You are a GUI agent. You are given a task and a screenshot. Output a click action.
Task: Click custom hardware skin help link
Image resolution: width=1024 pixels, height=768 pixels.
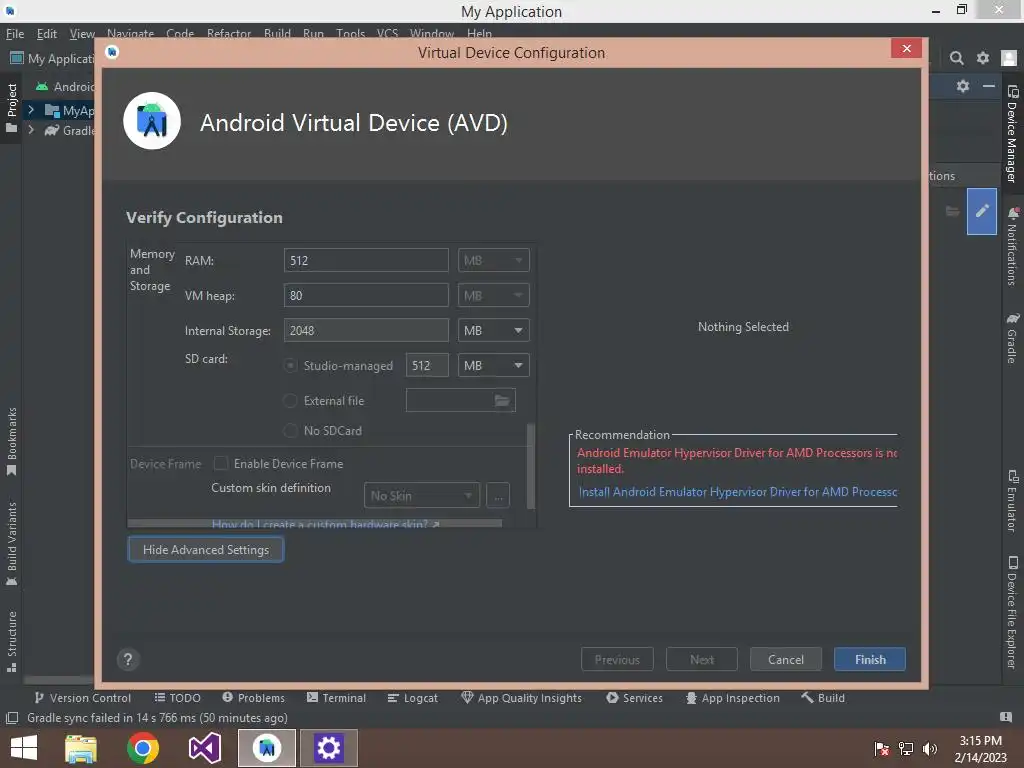tap(325, 524)
